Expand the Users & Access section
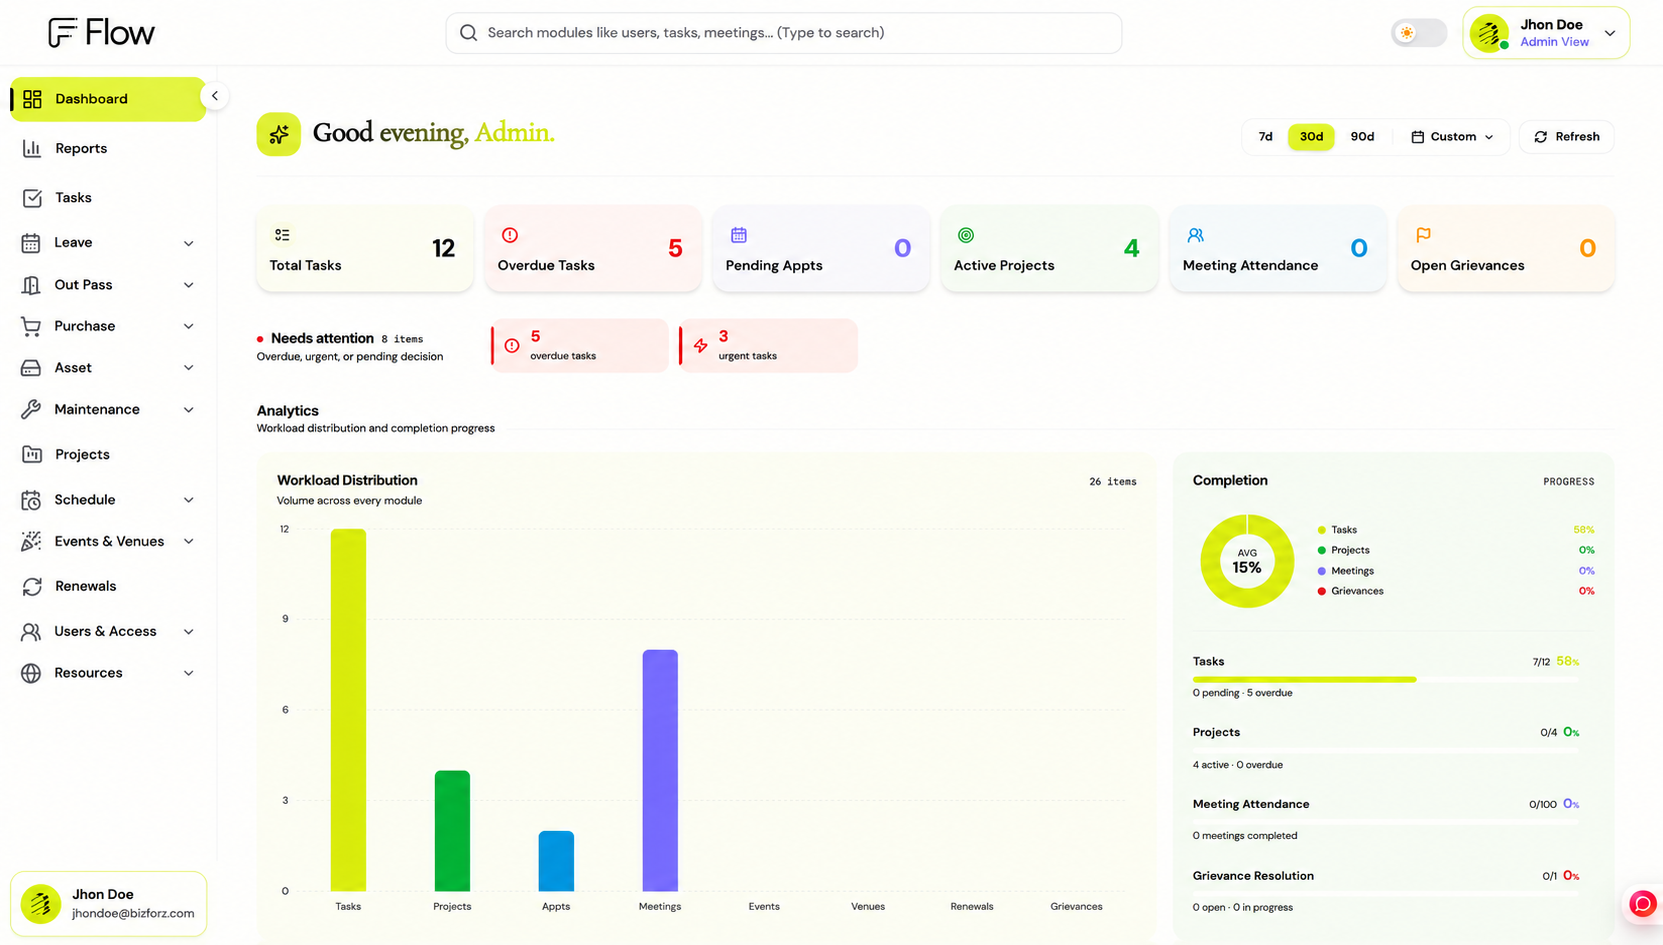 point(108,632)
